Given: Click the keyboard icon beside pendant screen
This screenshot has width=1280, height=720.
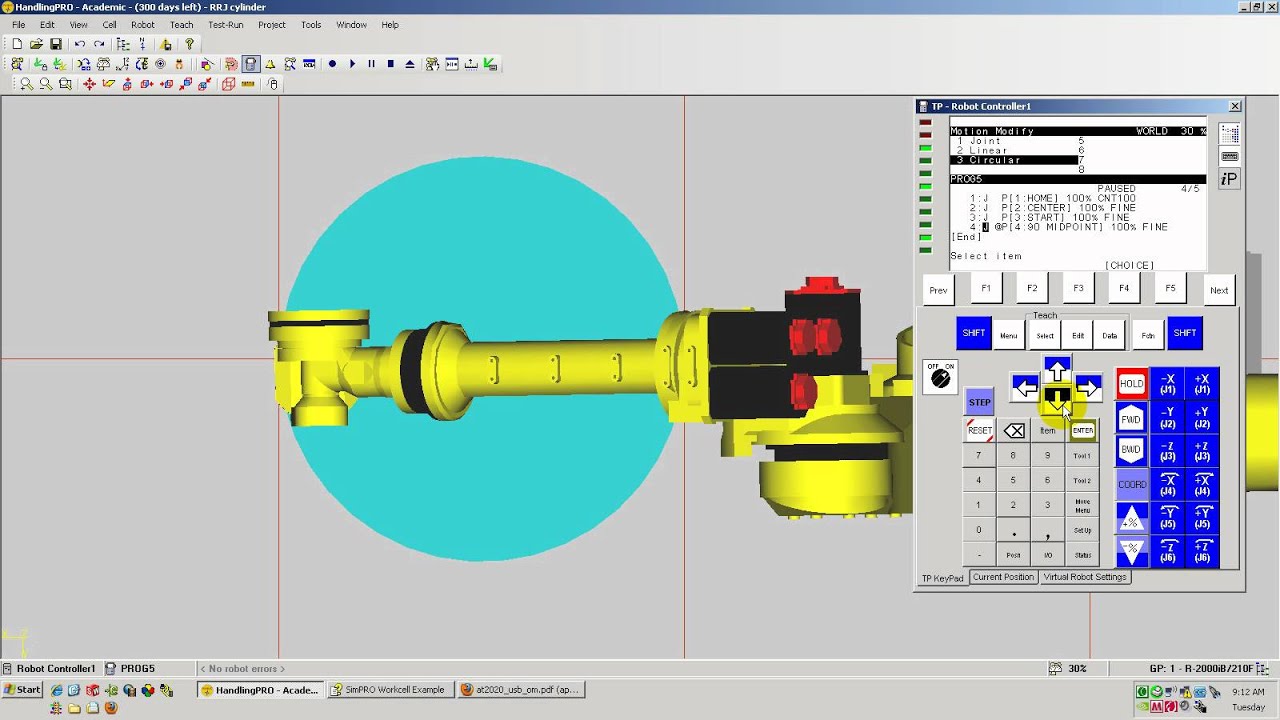Looking at the screenshot, I should coord(1229,156).
